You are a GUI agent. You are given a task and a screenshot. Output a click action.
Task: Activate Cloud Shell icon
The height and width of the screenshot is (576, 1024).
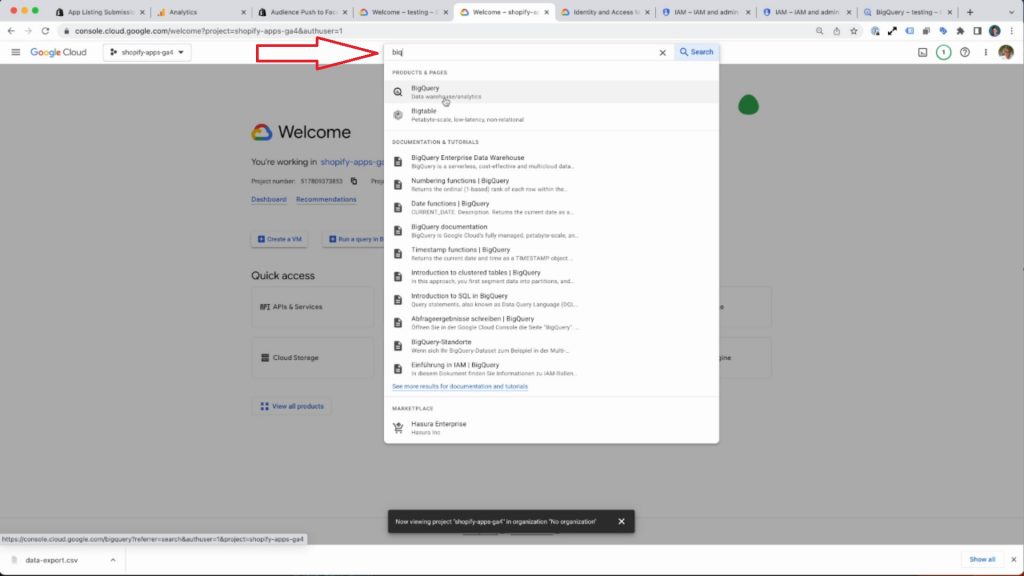click(x=922, y=52)
